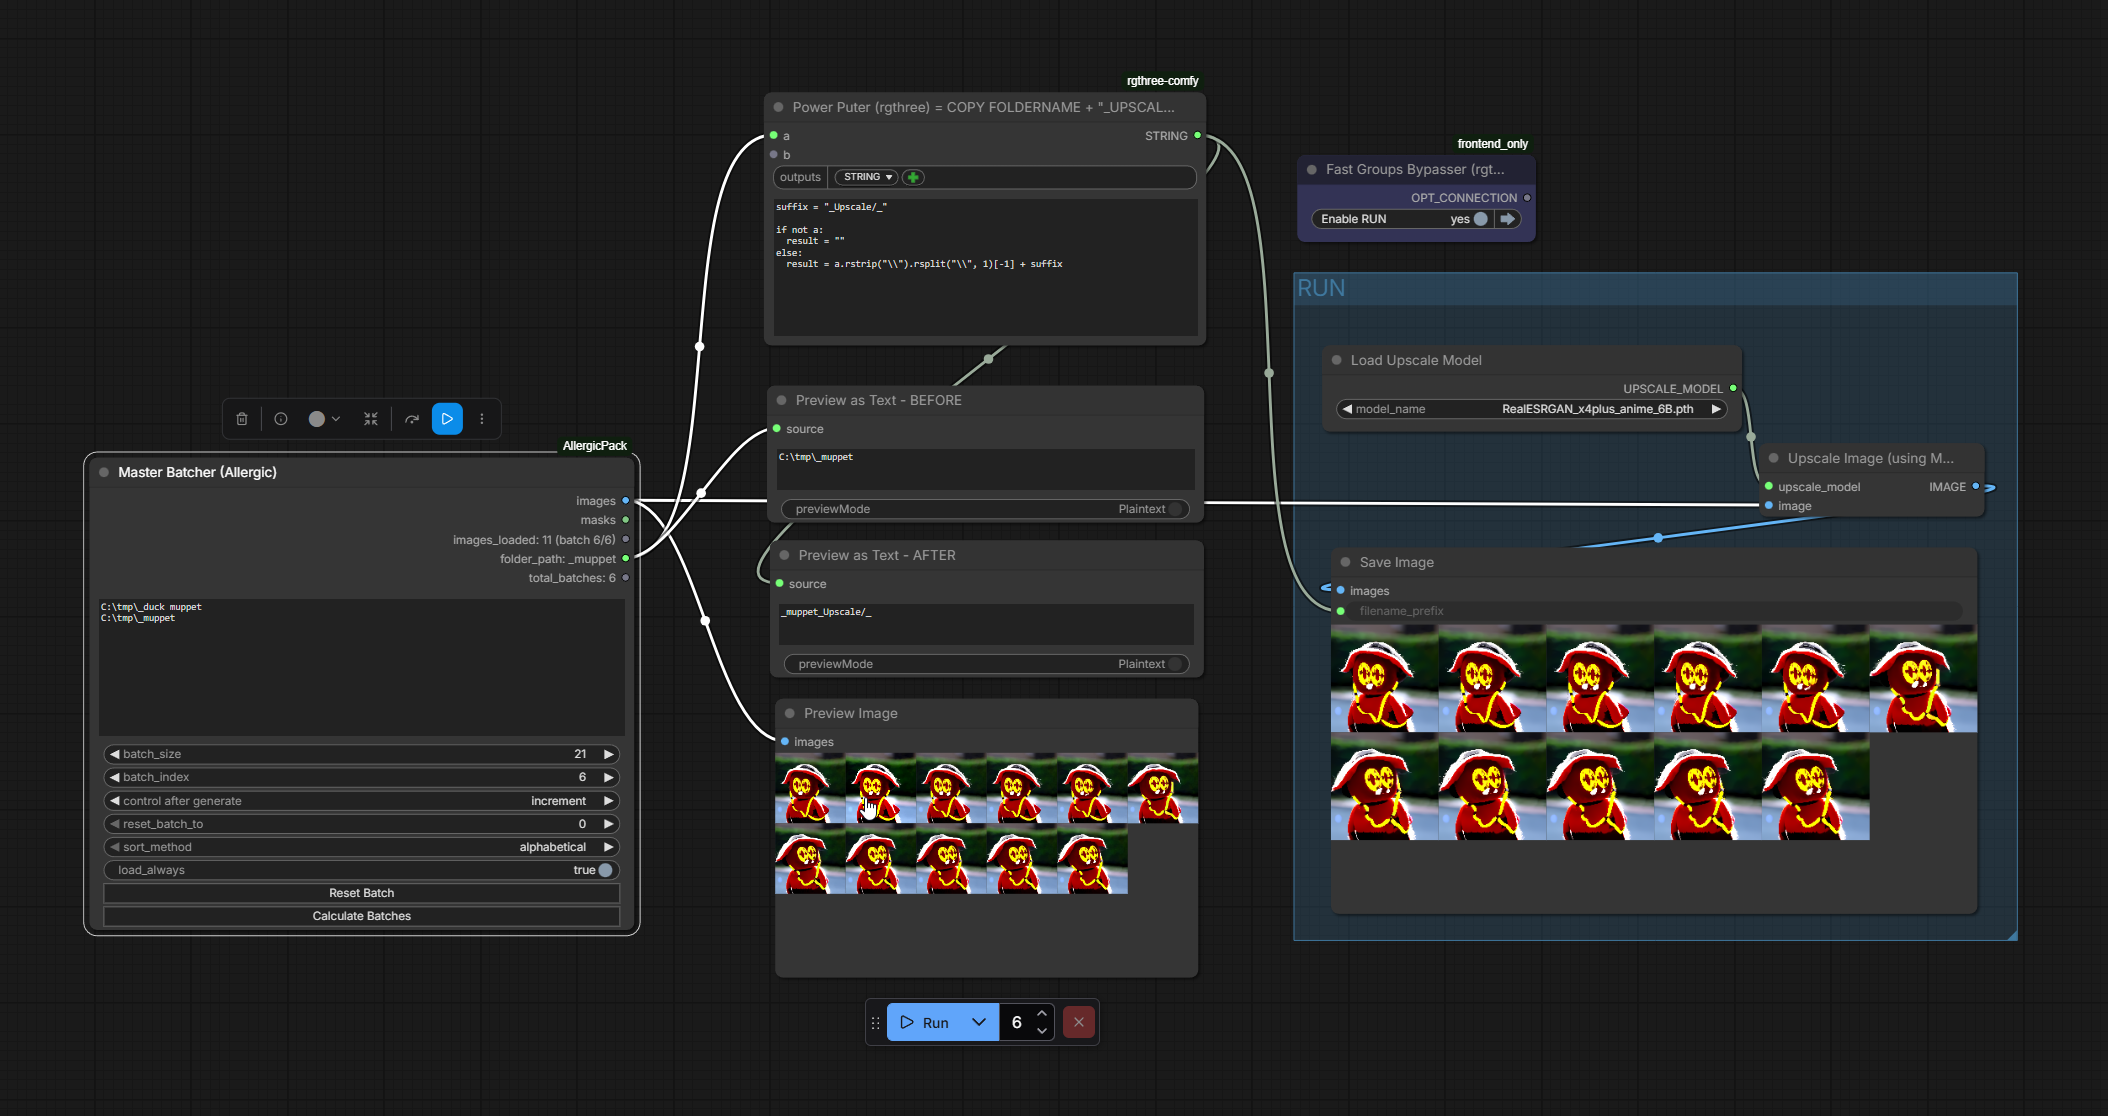
Task: Collapse Preview as Text - AFTER node dot
Action: [x=784, y=555]
